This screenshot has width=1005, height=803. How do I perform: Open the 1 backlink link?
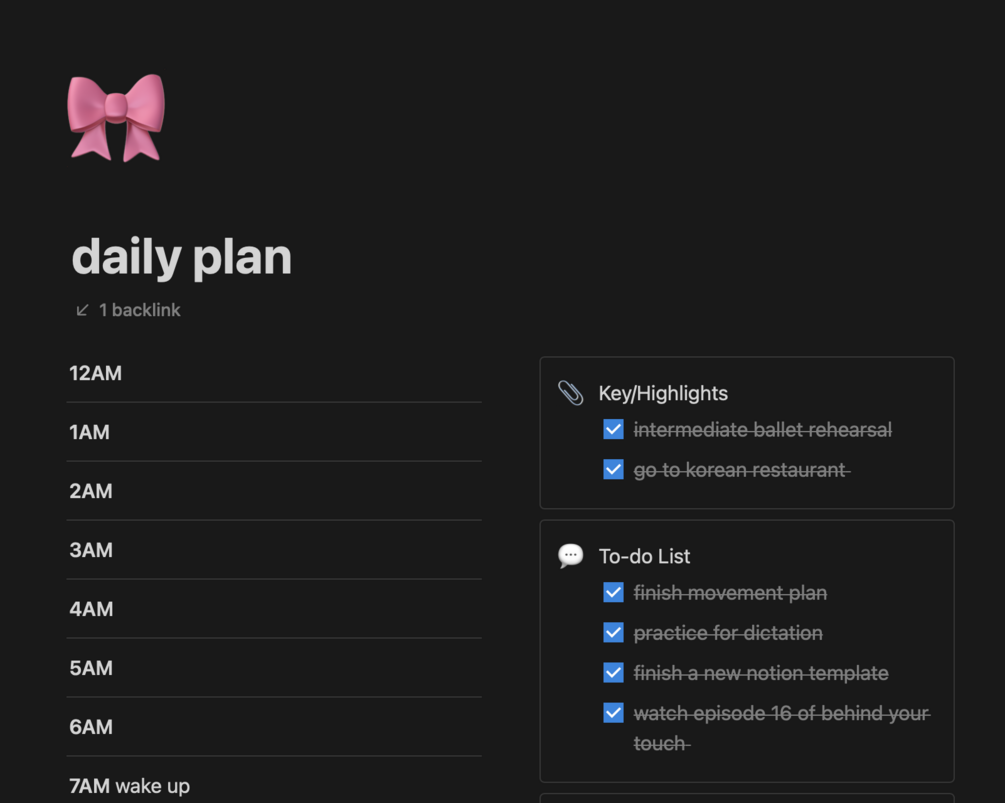[139, 310]
